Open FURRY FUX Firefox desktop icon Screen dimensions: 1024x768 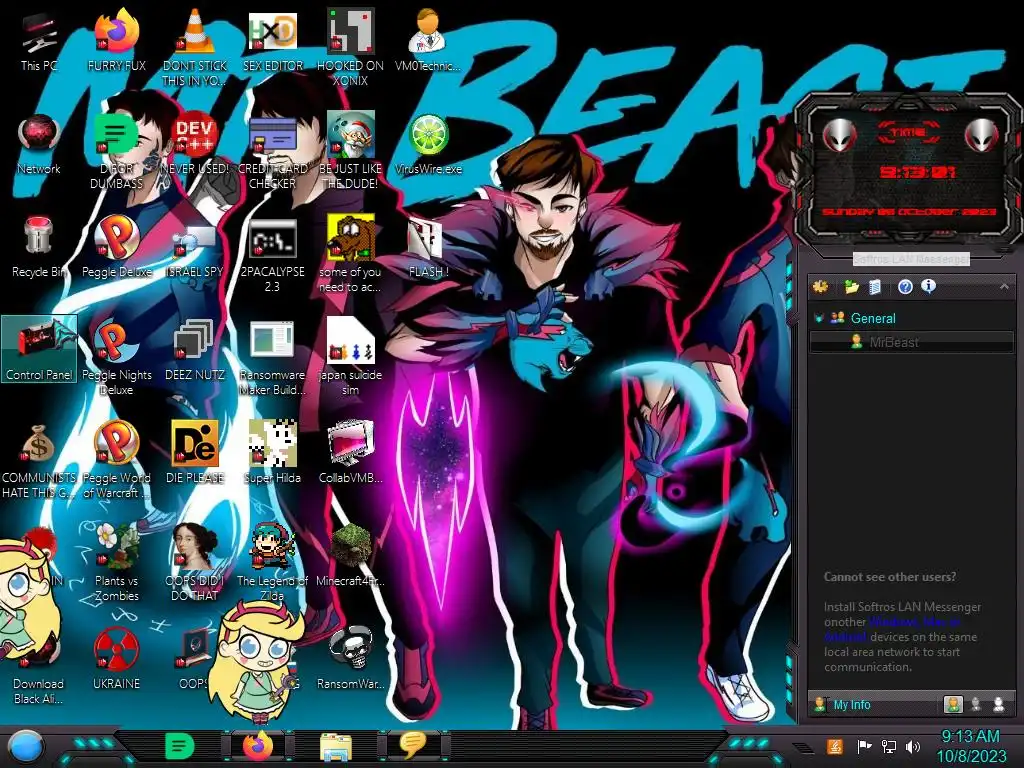[x=117, y=41]
